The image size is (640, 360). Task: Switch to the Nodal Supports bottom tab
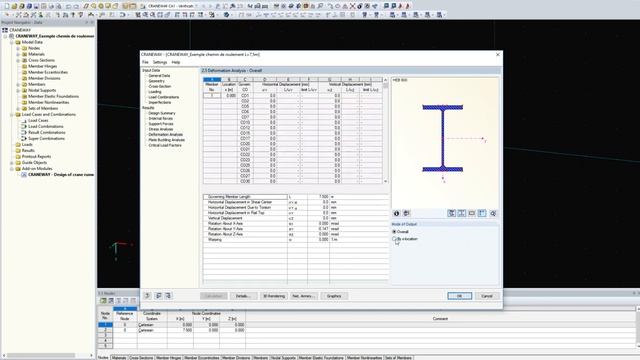click(283, 358)
